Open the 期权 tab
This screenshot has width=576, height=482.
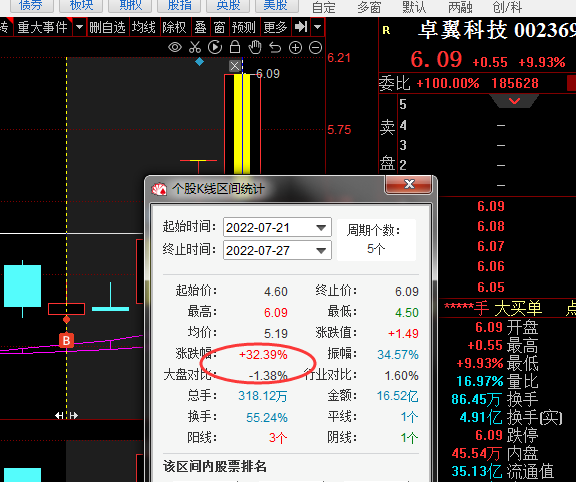130,6
